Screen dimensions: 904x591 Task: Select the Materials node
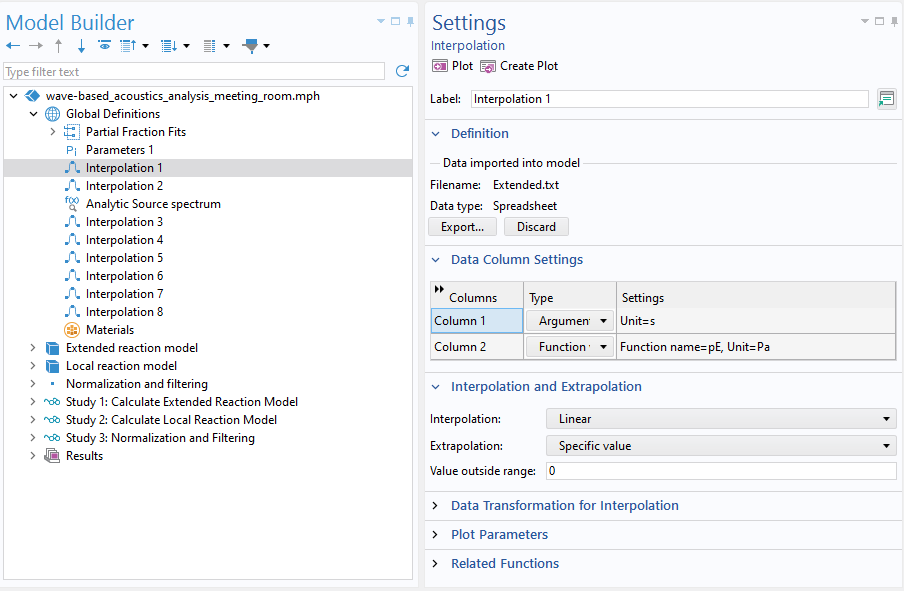pos(110,330)
